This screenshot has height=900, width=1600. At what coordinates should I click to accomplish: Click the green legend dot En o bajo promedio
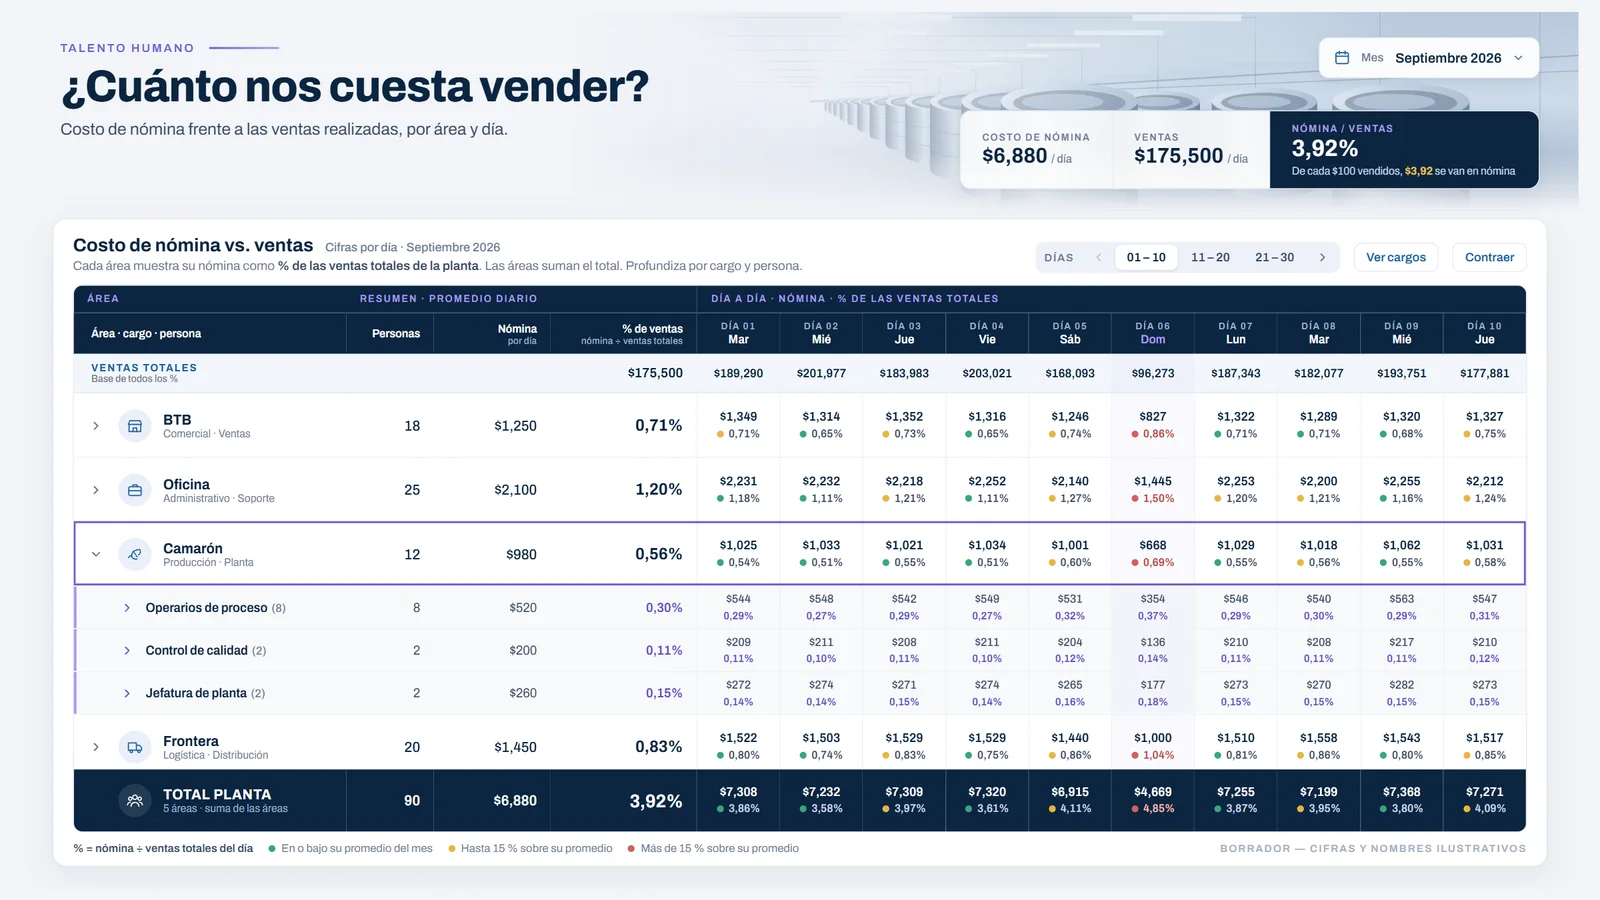(272, 849)
